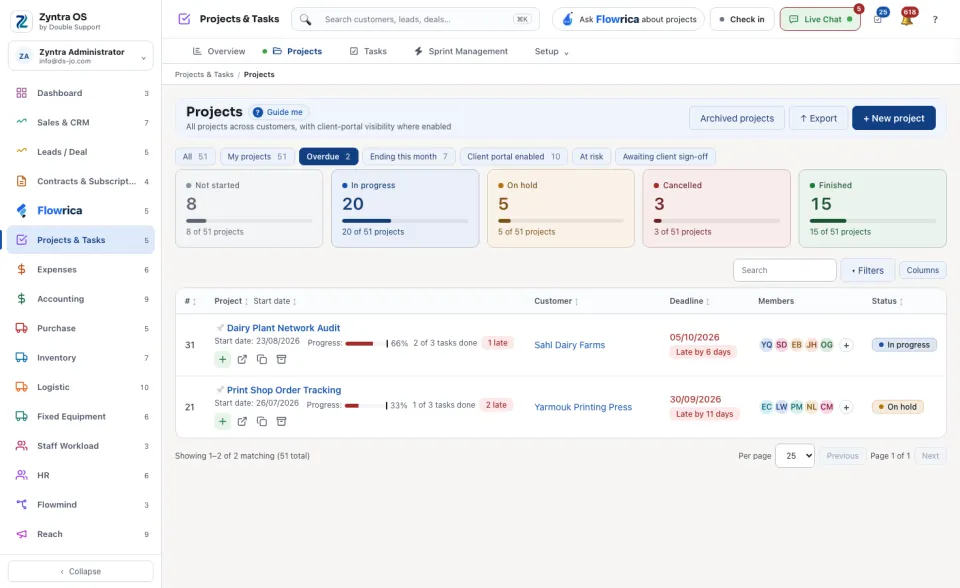Toggle the At risk filter chip
This screenshot has height=588, width=960.
click(x=591, y=157)
